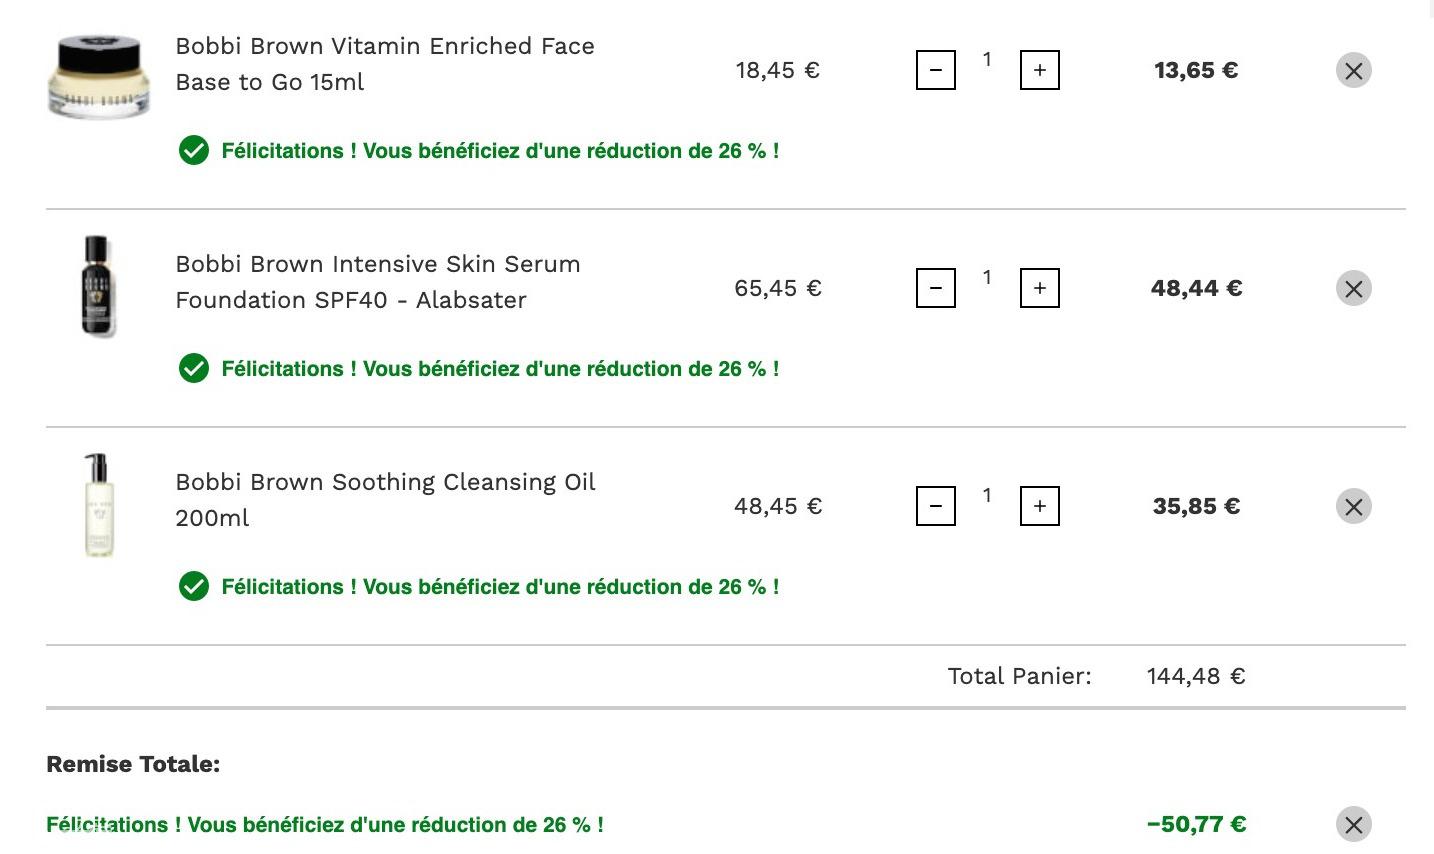Screen dimensions: 1434x854
Task: Click Bobbi Brown Vitamin Enriched Face Base link
Action: click(384, 64)
